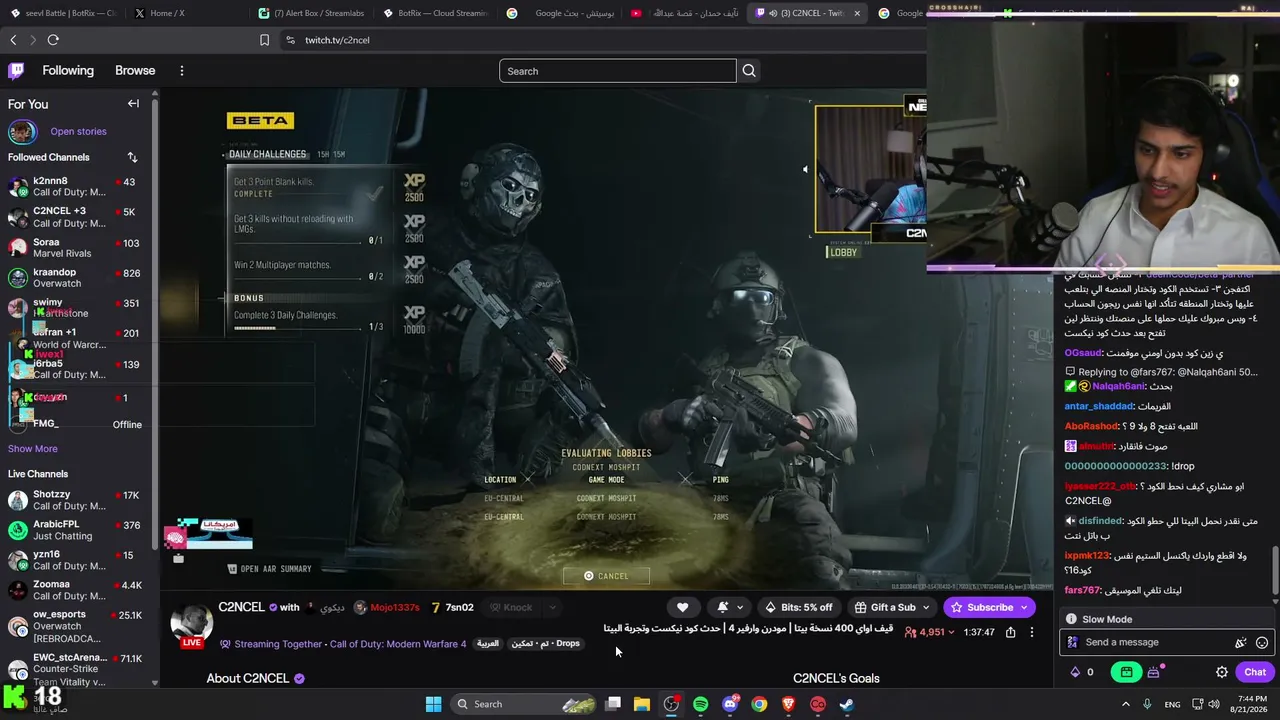Toggle the microphone tray icon
The width and height of the screenshot is (1280, 720).
point(1147,704)
